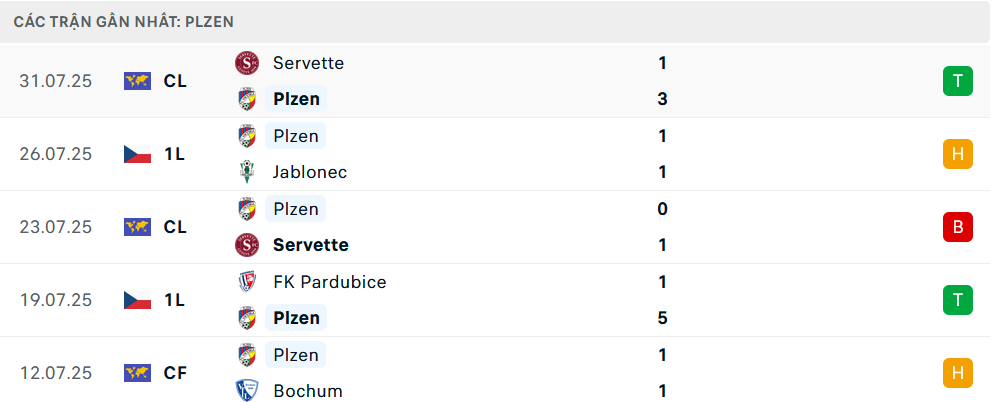Open the Jablonec team link
992x402 pixels.
(x=310, y=172)
